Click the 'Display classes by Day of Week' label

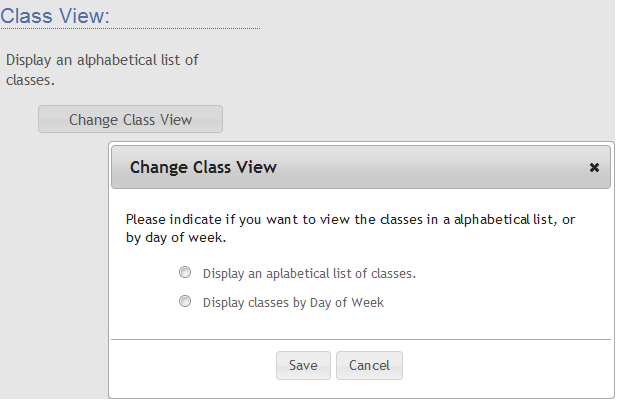tap(293, 302)
